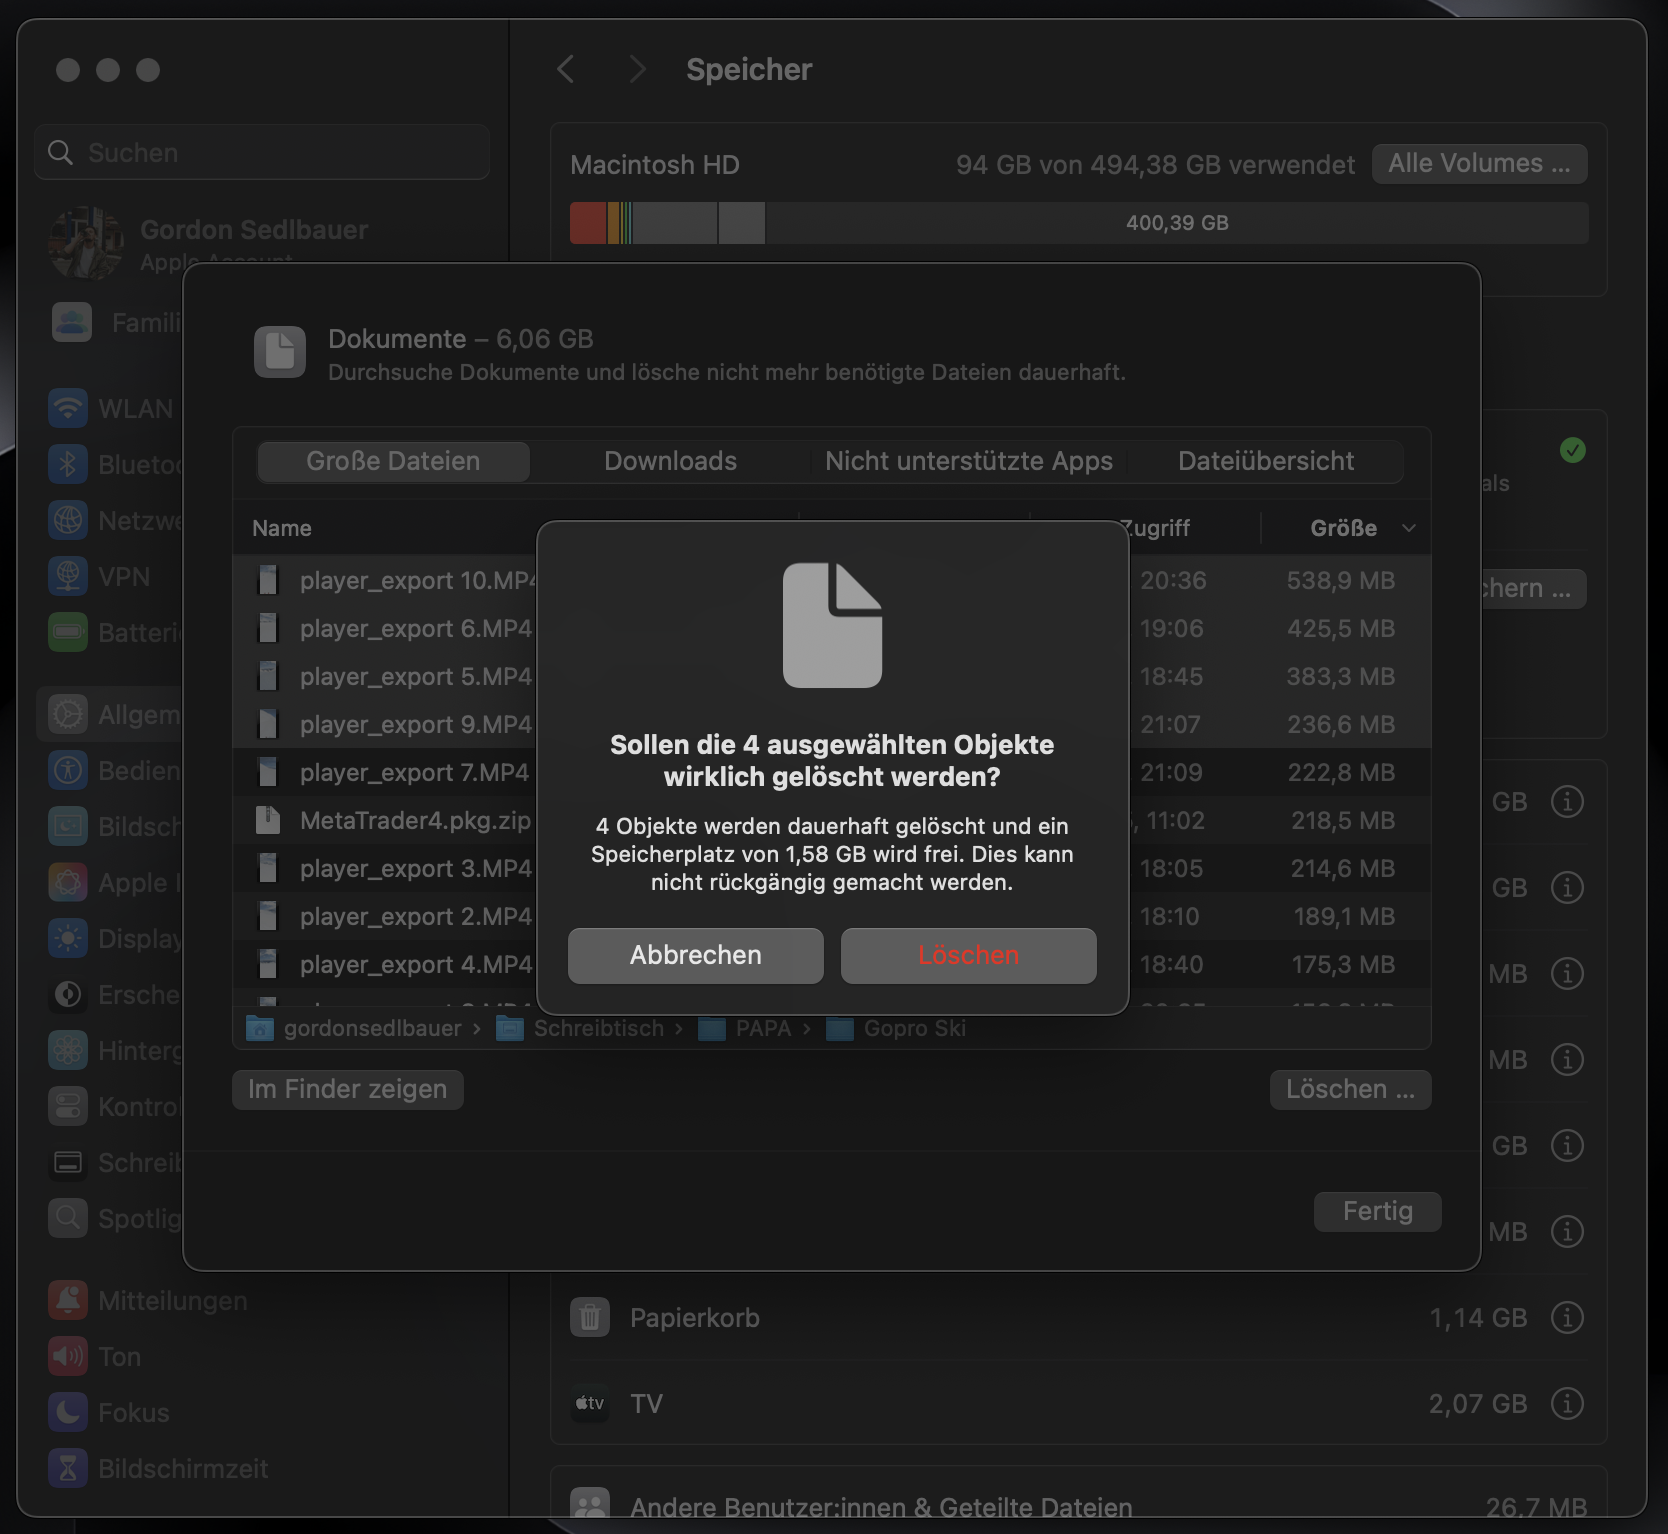Confirm deletion with the red Löschen button
1668x1534 pixels.
[968, 955]
